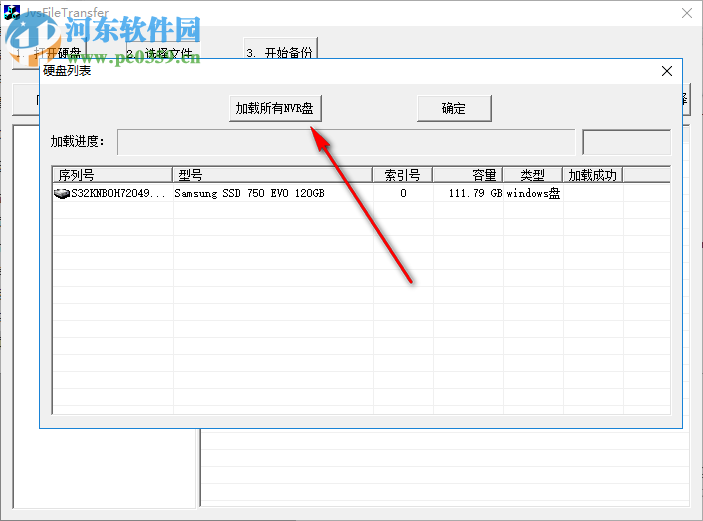Click the 加载成功 column header

tap(593, 175)
